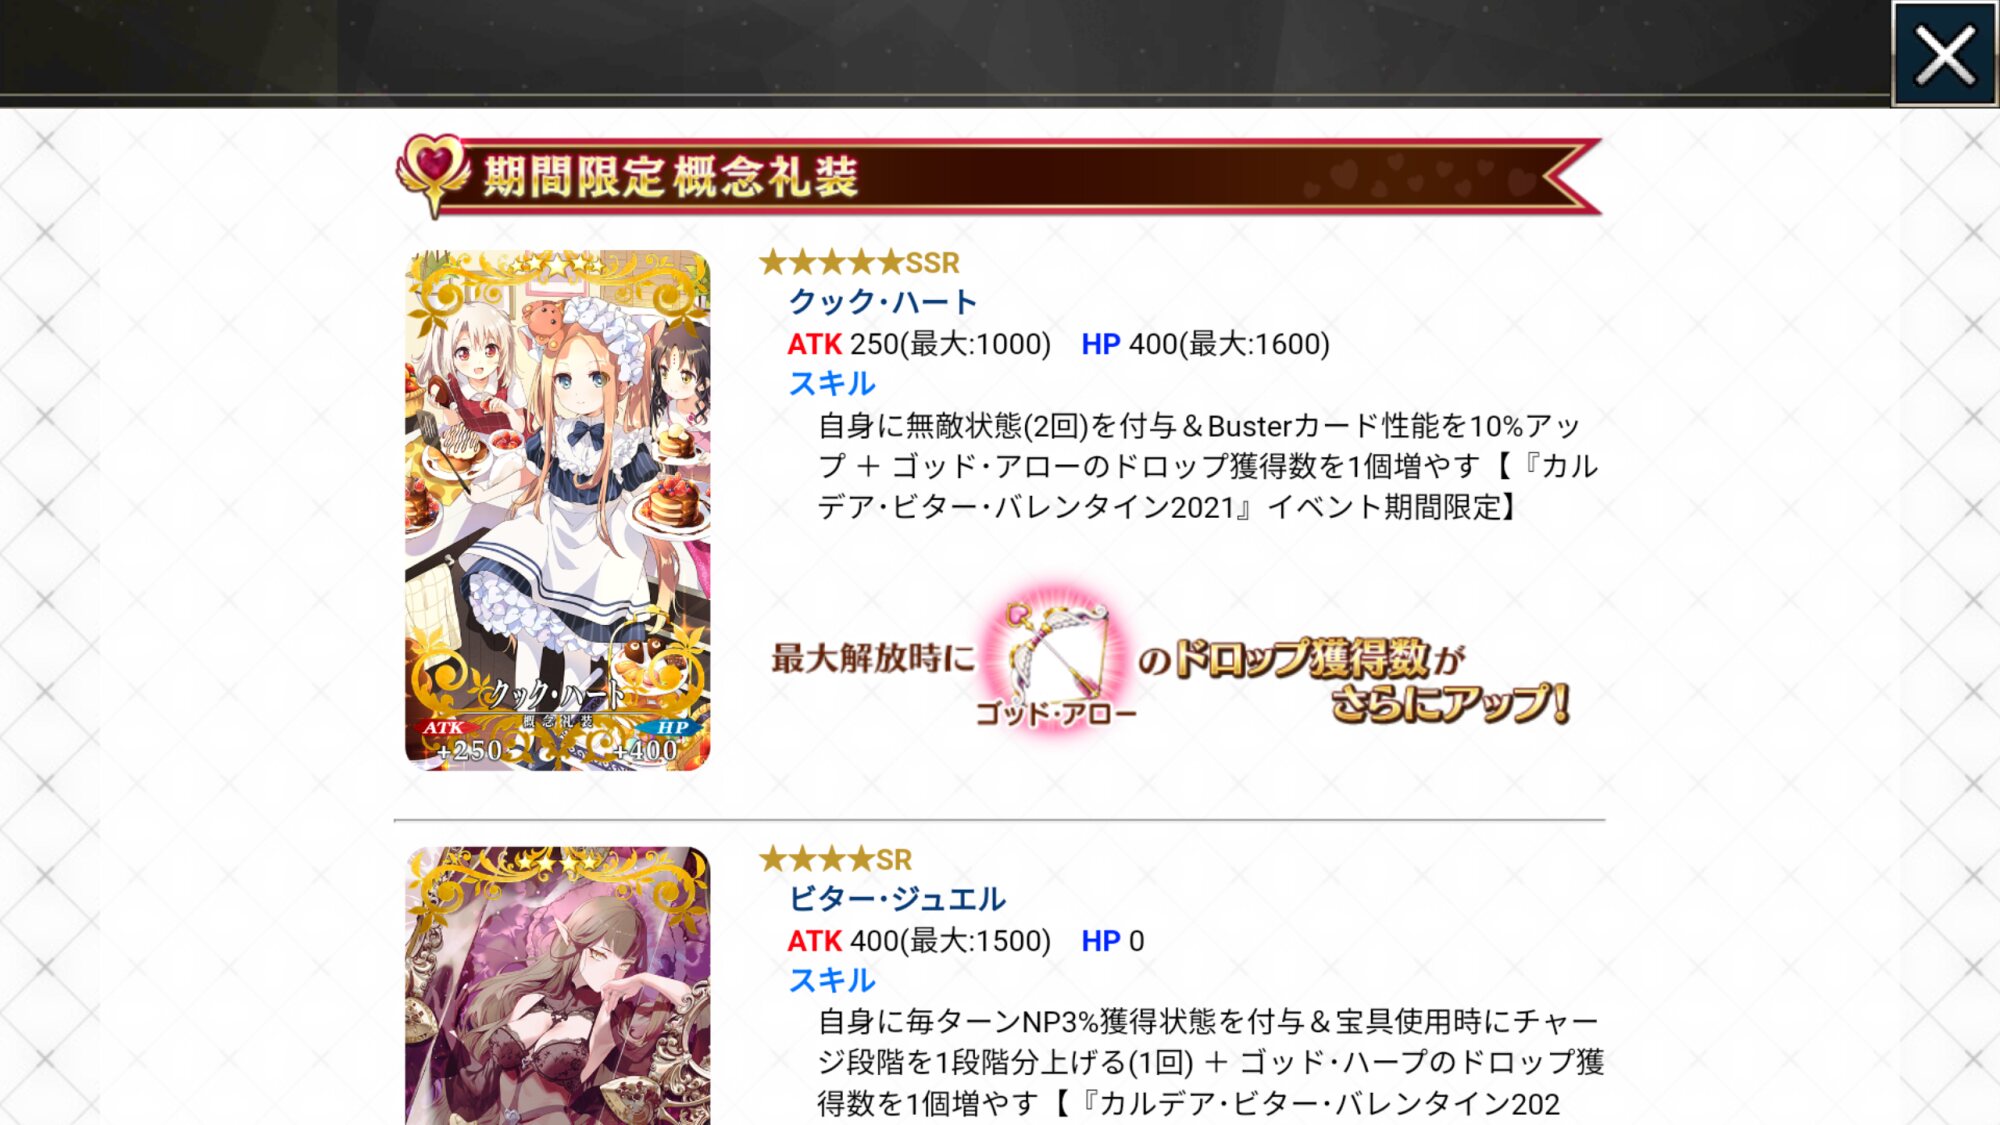Click the second スキル heading
This screenshot has width=2000, height=1125.
(x=832, y=981)
